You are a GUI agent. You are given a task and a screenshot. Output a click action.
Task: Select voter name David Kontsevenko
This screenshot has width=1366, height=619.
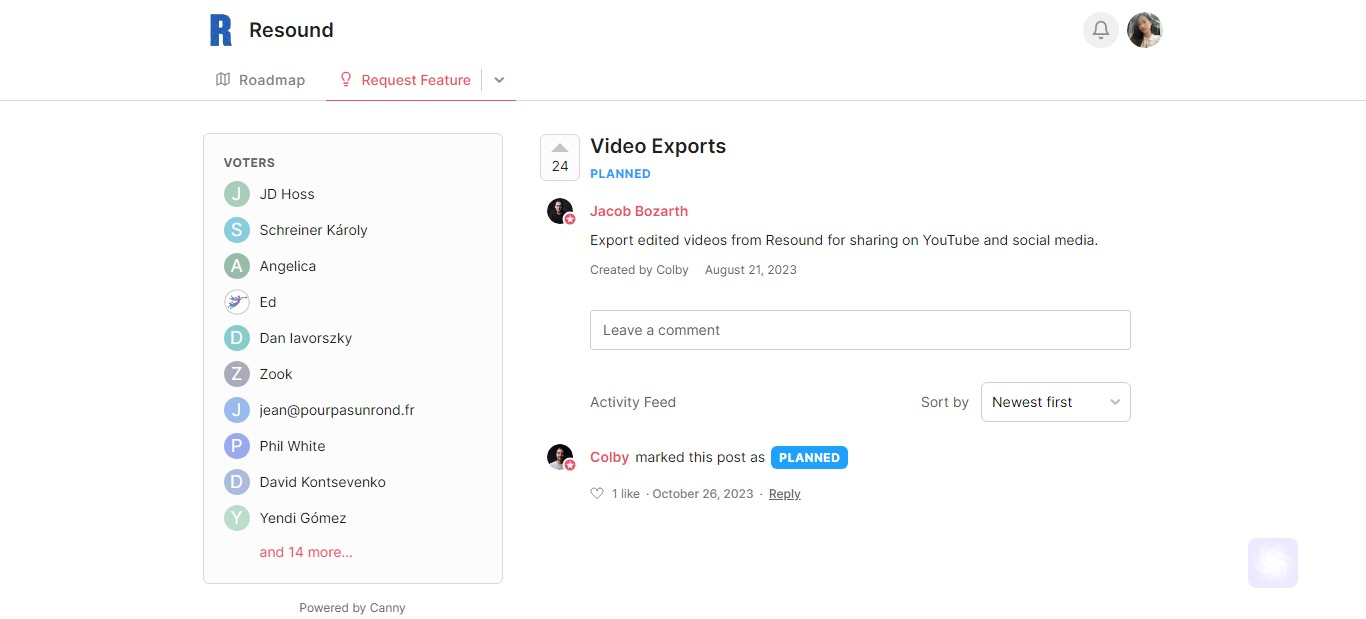323,482
